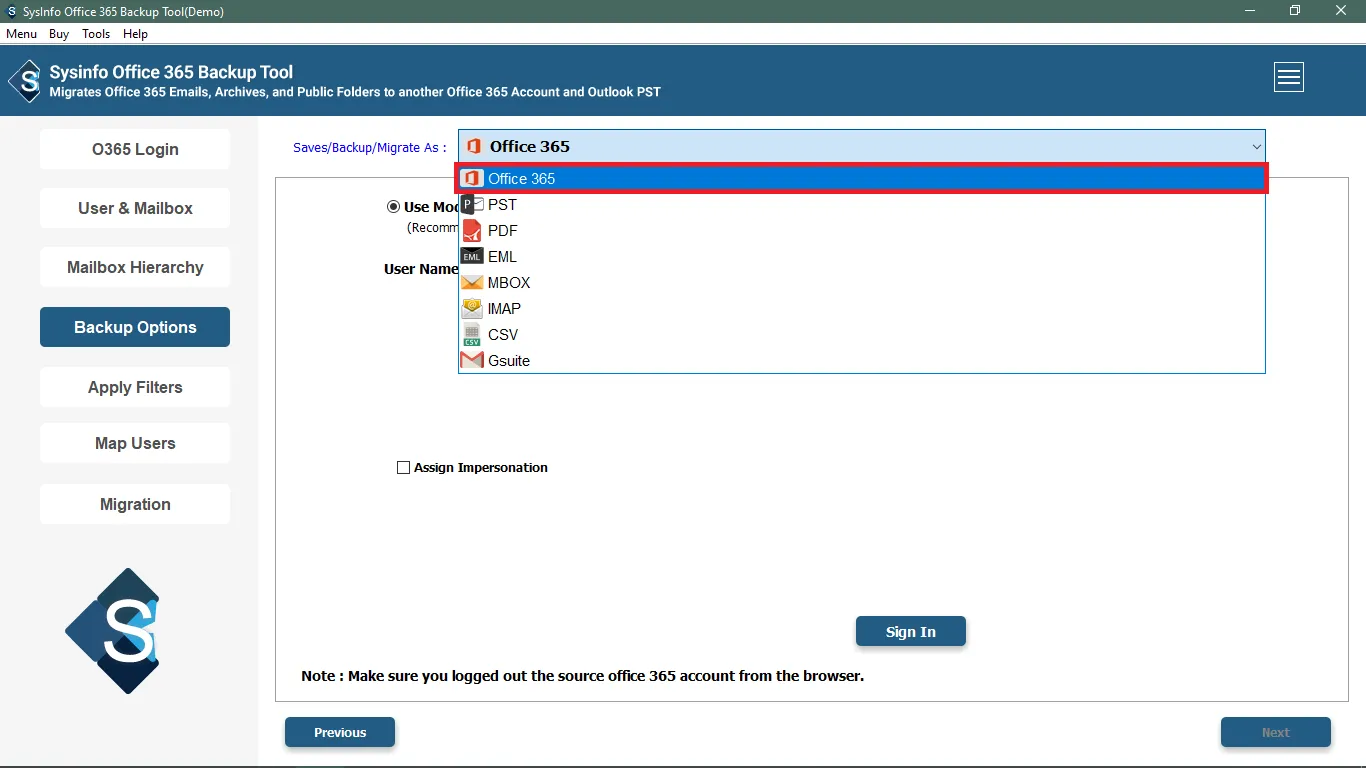Screen dimensions: 1366x768
Task: Close the SysInfo Office 365 Backup Tool window
Action: pyautogui.click(x=1341, y=11)
